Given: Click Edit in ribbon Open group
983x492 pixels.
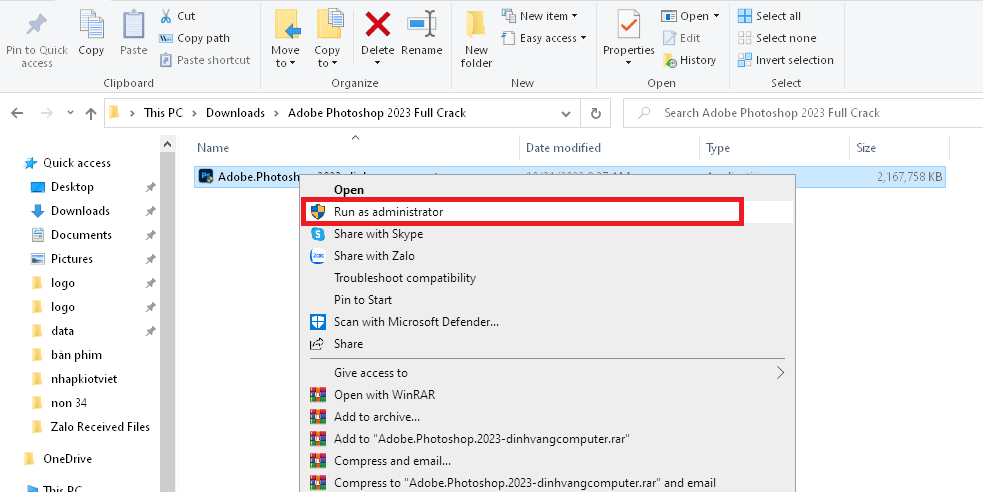Looking at the screenshot, I should click(x=681, y=38).
